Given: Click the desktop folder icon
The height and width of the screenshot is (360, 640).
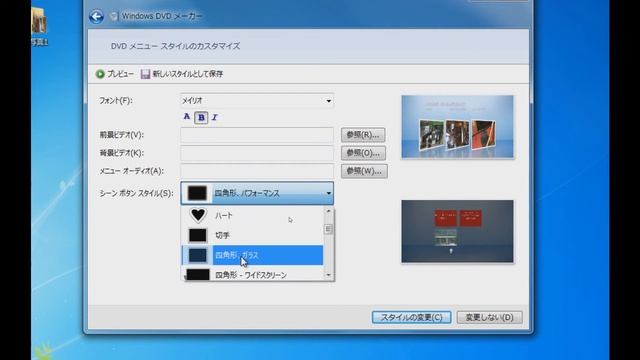Looking at the screenshot, I should click(x=39, y=21).
